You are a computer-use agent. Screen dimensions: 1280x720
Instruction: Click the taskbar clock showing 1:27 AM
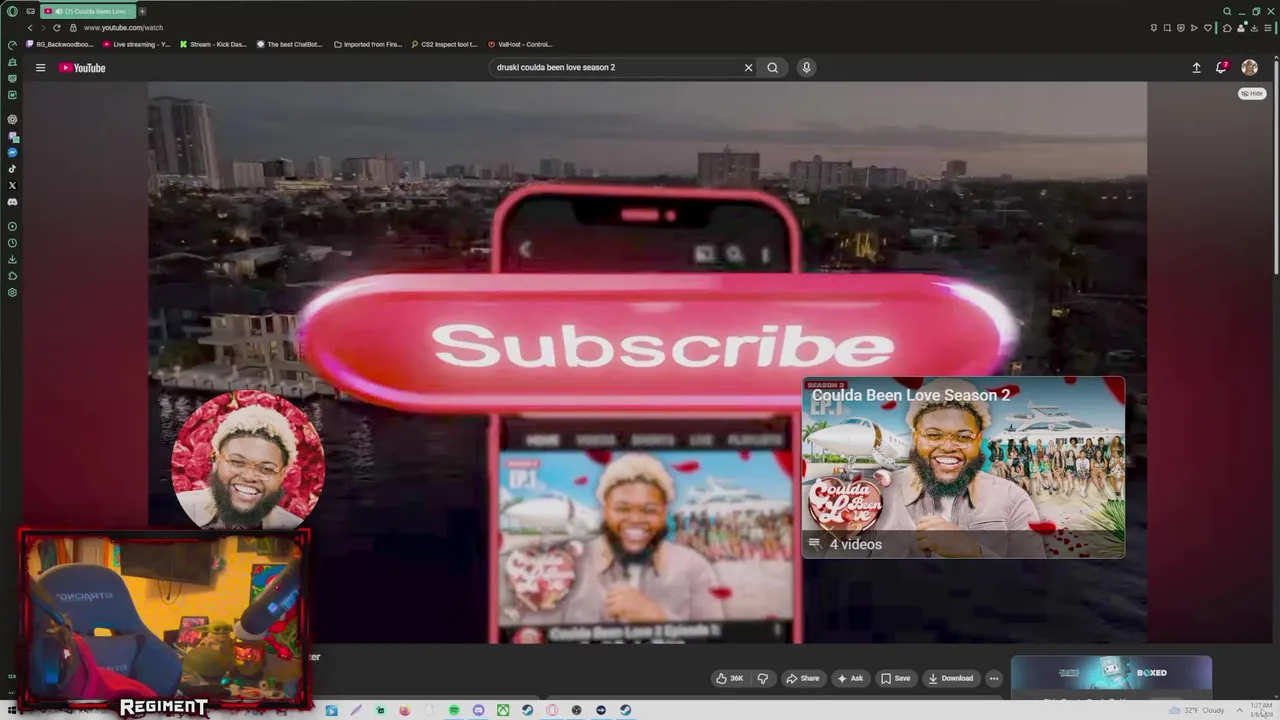tap(1260, 710)
